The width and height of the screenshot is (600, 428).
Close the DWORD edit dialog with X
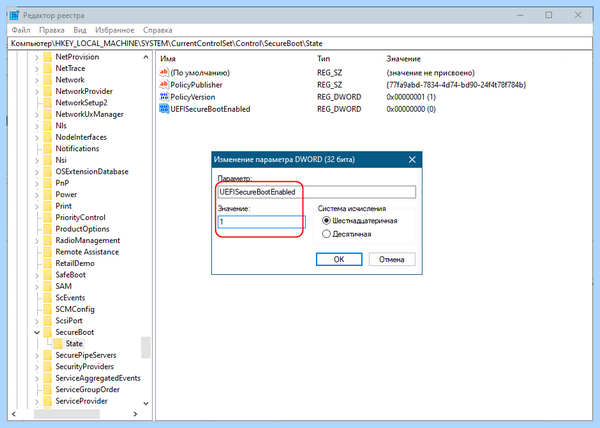pos(412,159)
